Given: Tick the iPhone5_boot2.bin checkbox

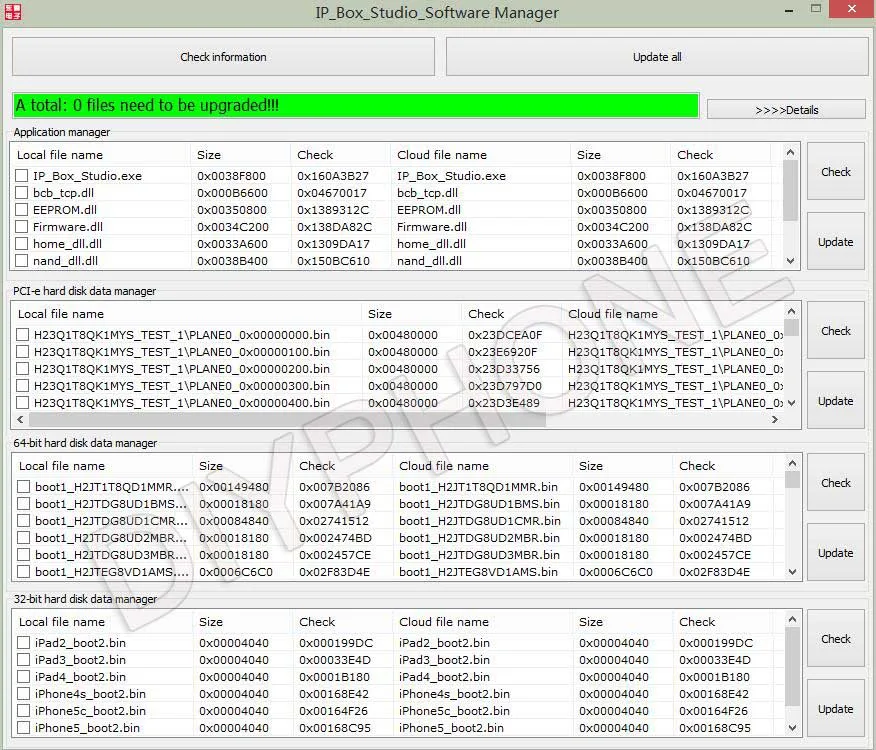Looking at the screenshot, I should [23, 728].
